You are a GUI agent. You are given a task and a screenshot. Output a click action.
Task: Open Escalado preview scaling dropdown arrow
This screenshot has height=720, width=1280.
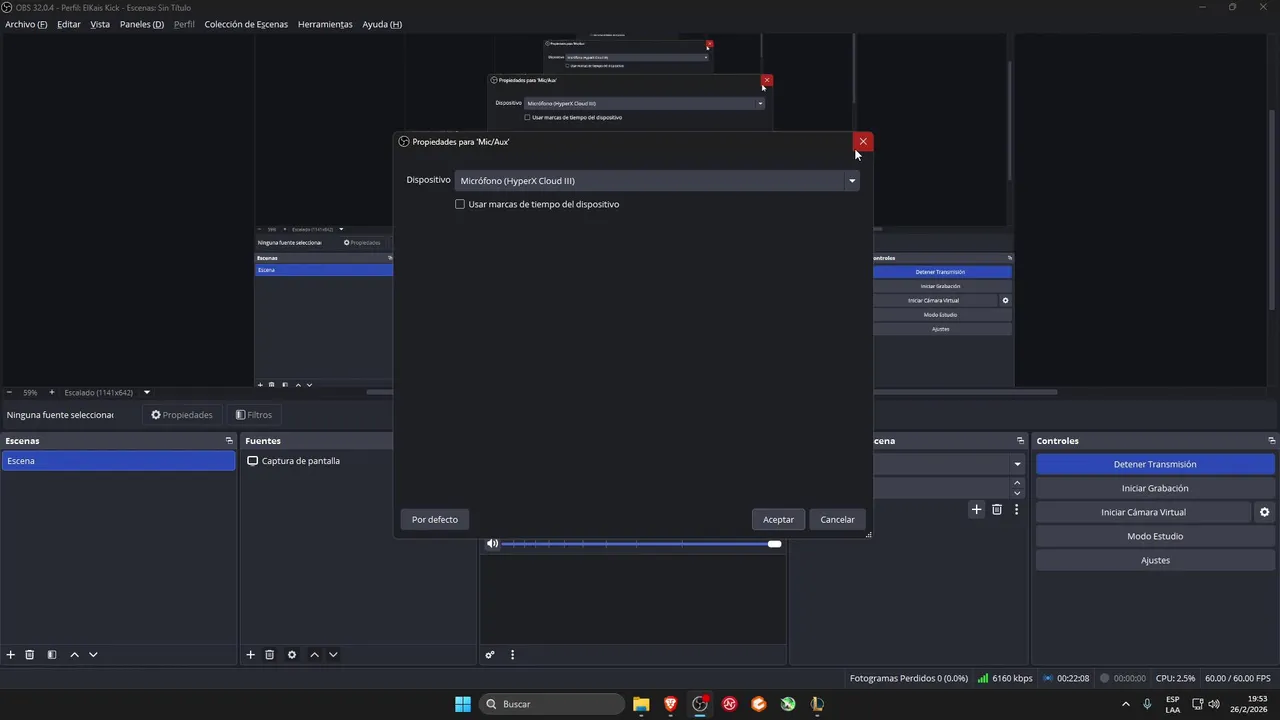click(147, 392)
